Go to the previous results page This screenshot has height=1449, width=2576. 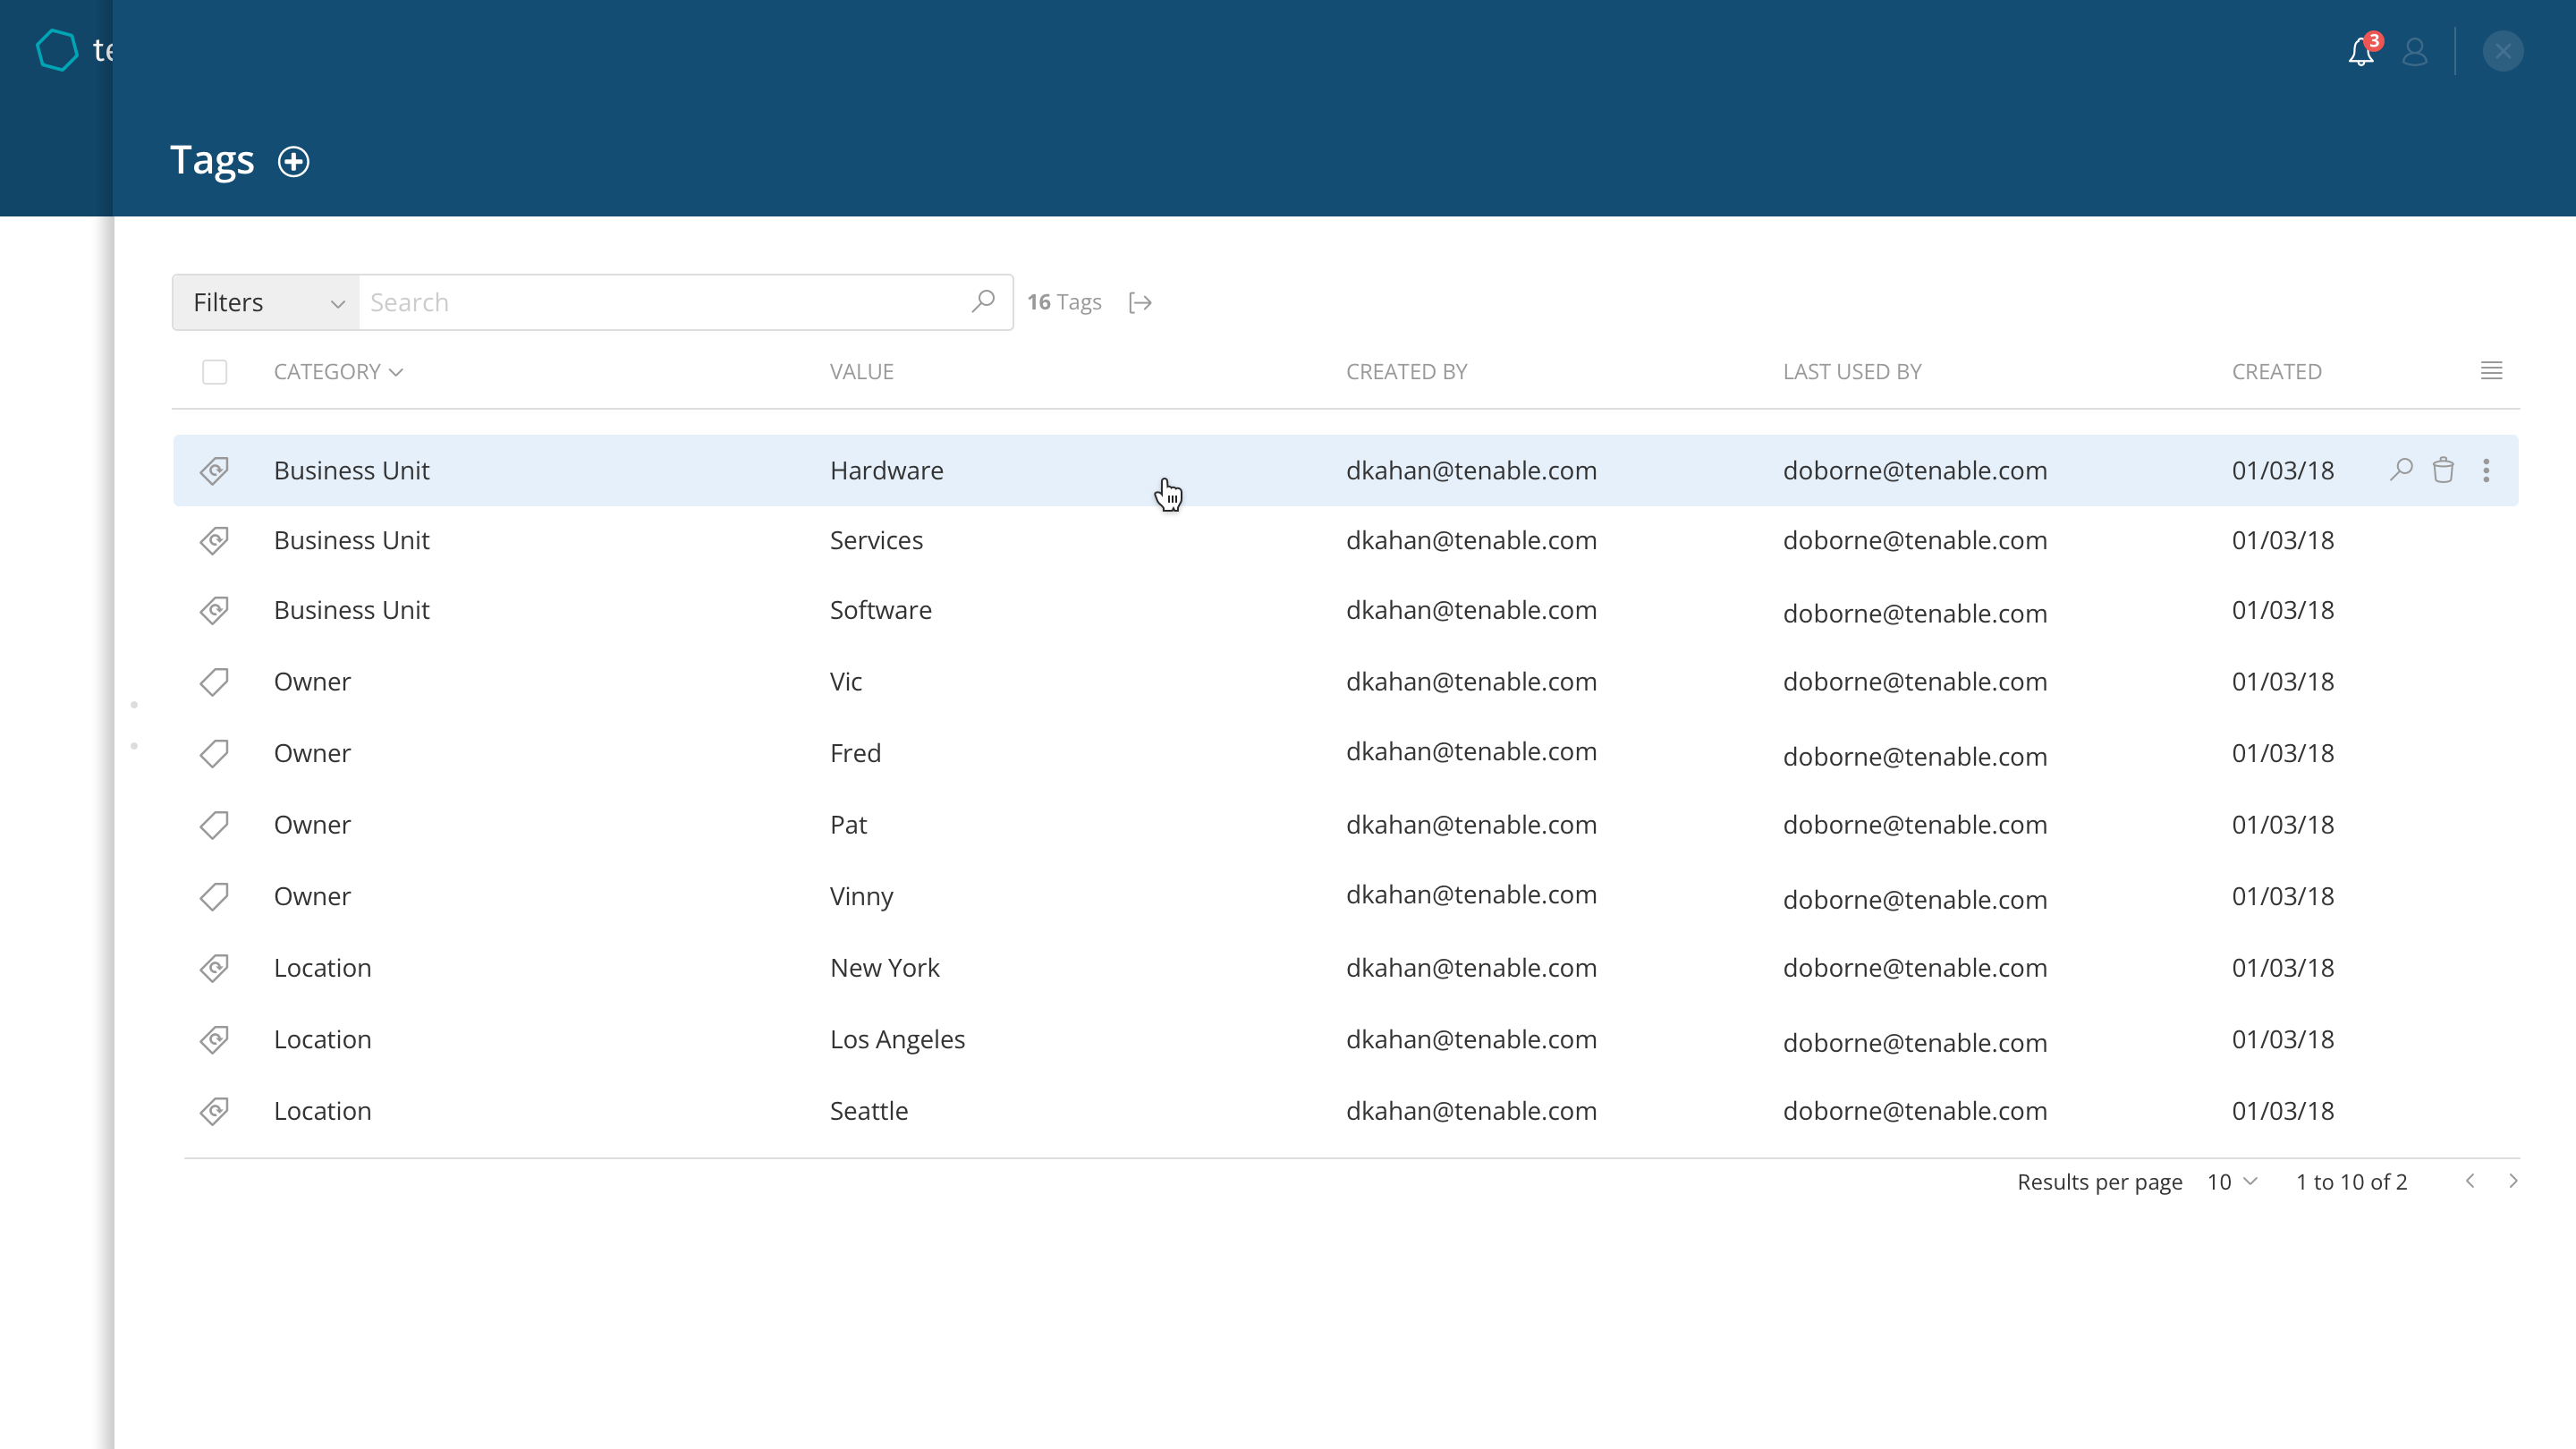(x=2470, y=1181)
